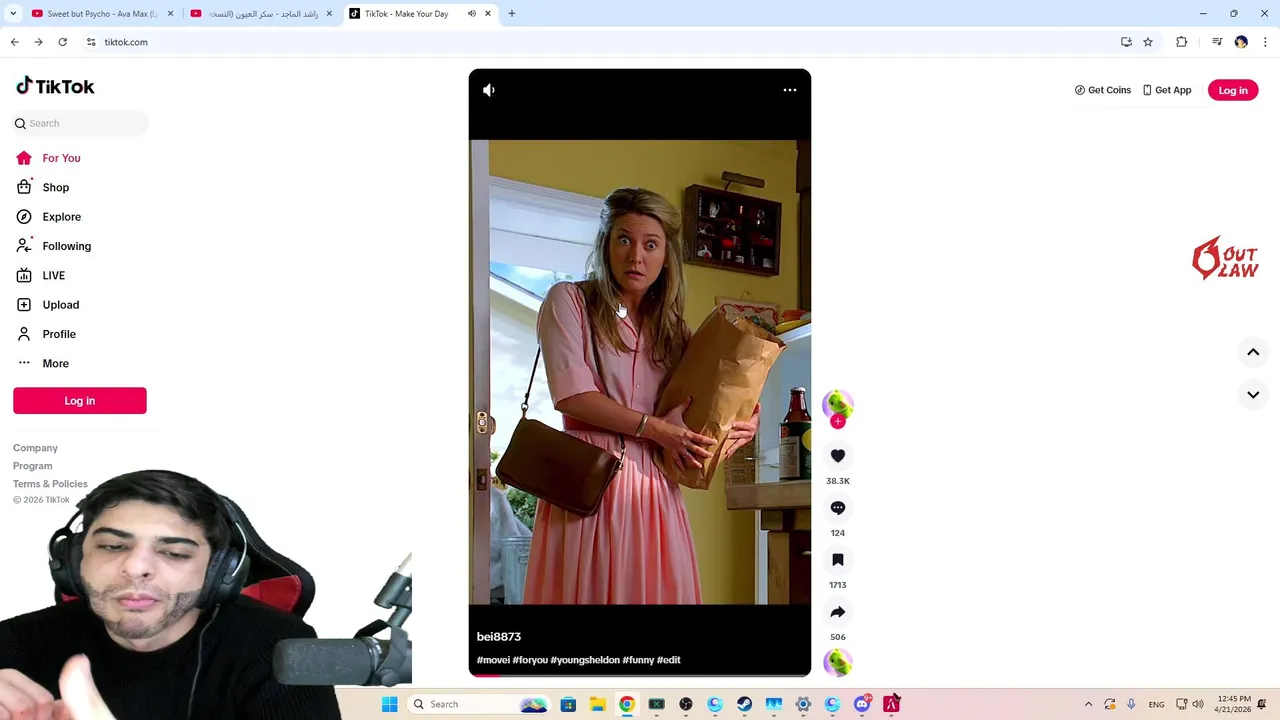Show hidden system tray icons
Image resolution: width=1280 pixels, height=720 pixels.
click(1088, 704)
